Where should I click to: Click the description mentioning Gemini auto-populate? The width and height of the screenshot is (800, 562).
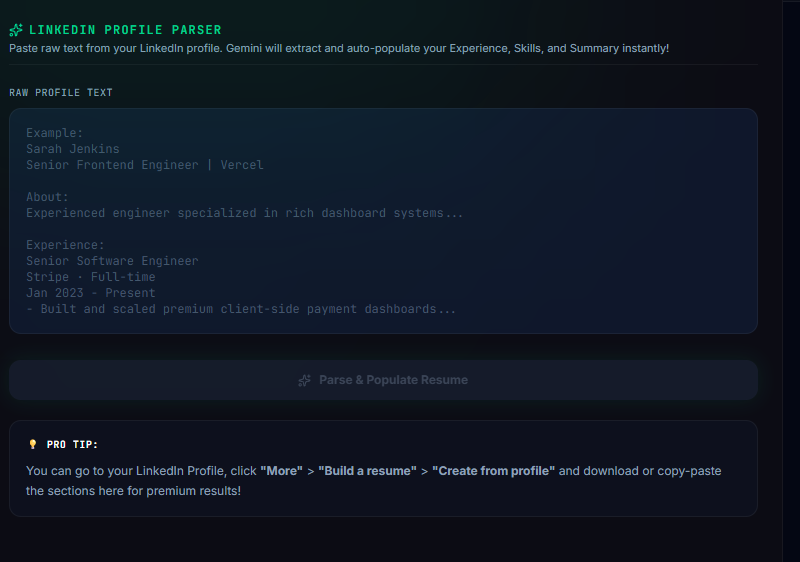(339, 48)
